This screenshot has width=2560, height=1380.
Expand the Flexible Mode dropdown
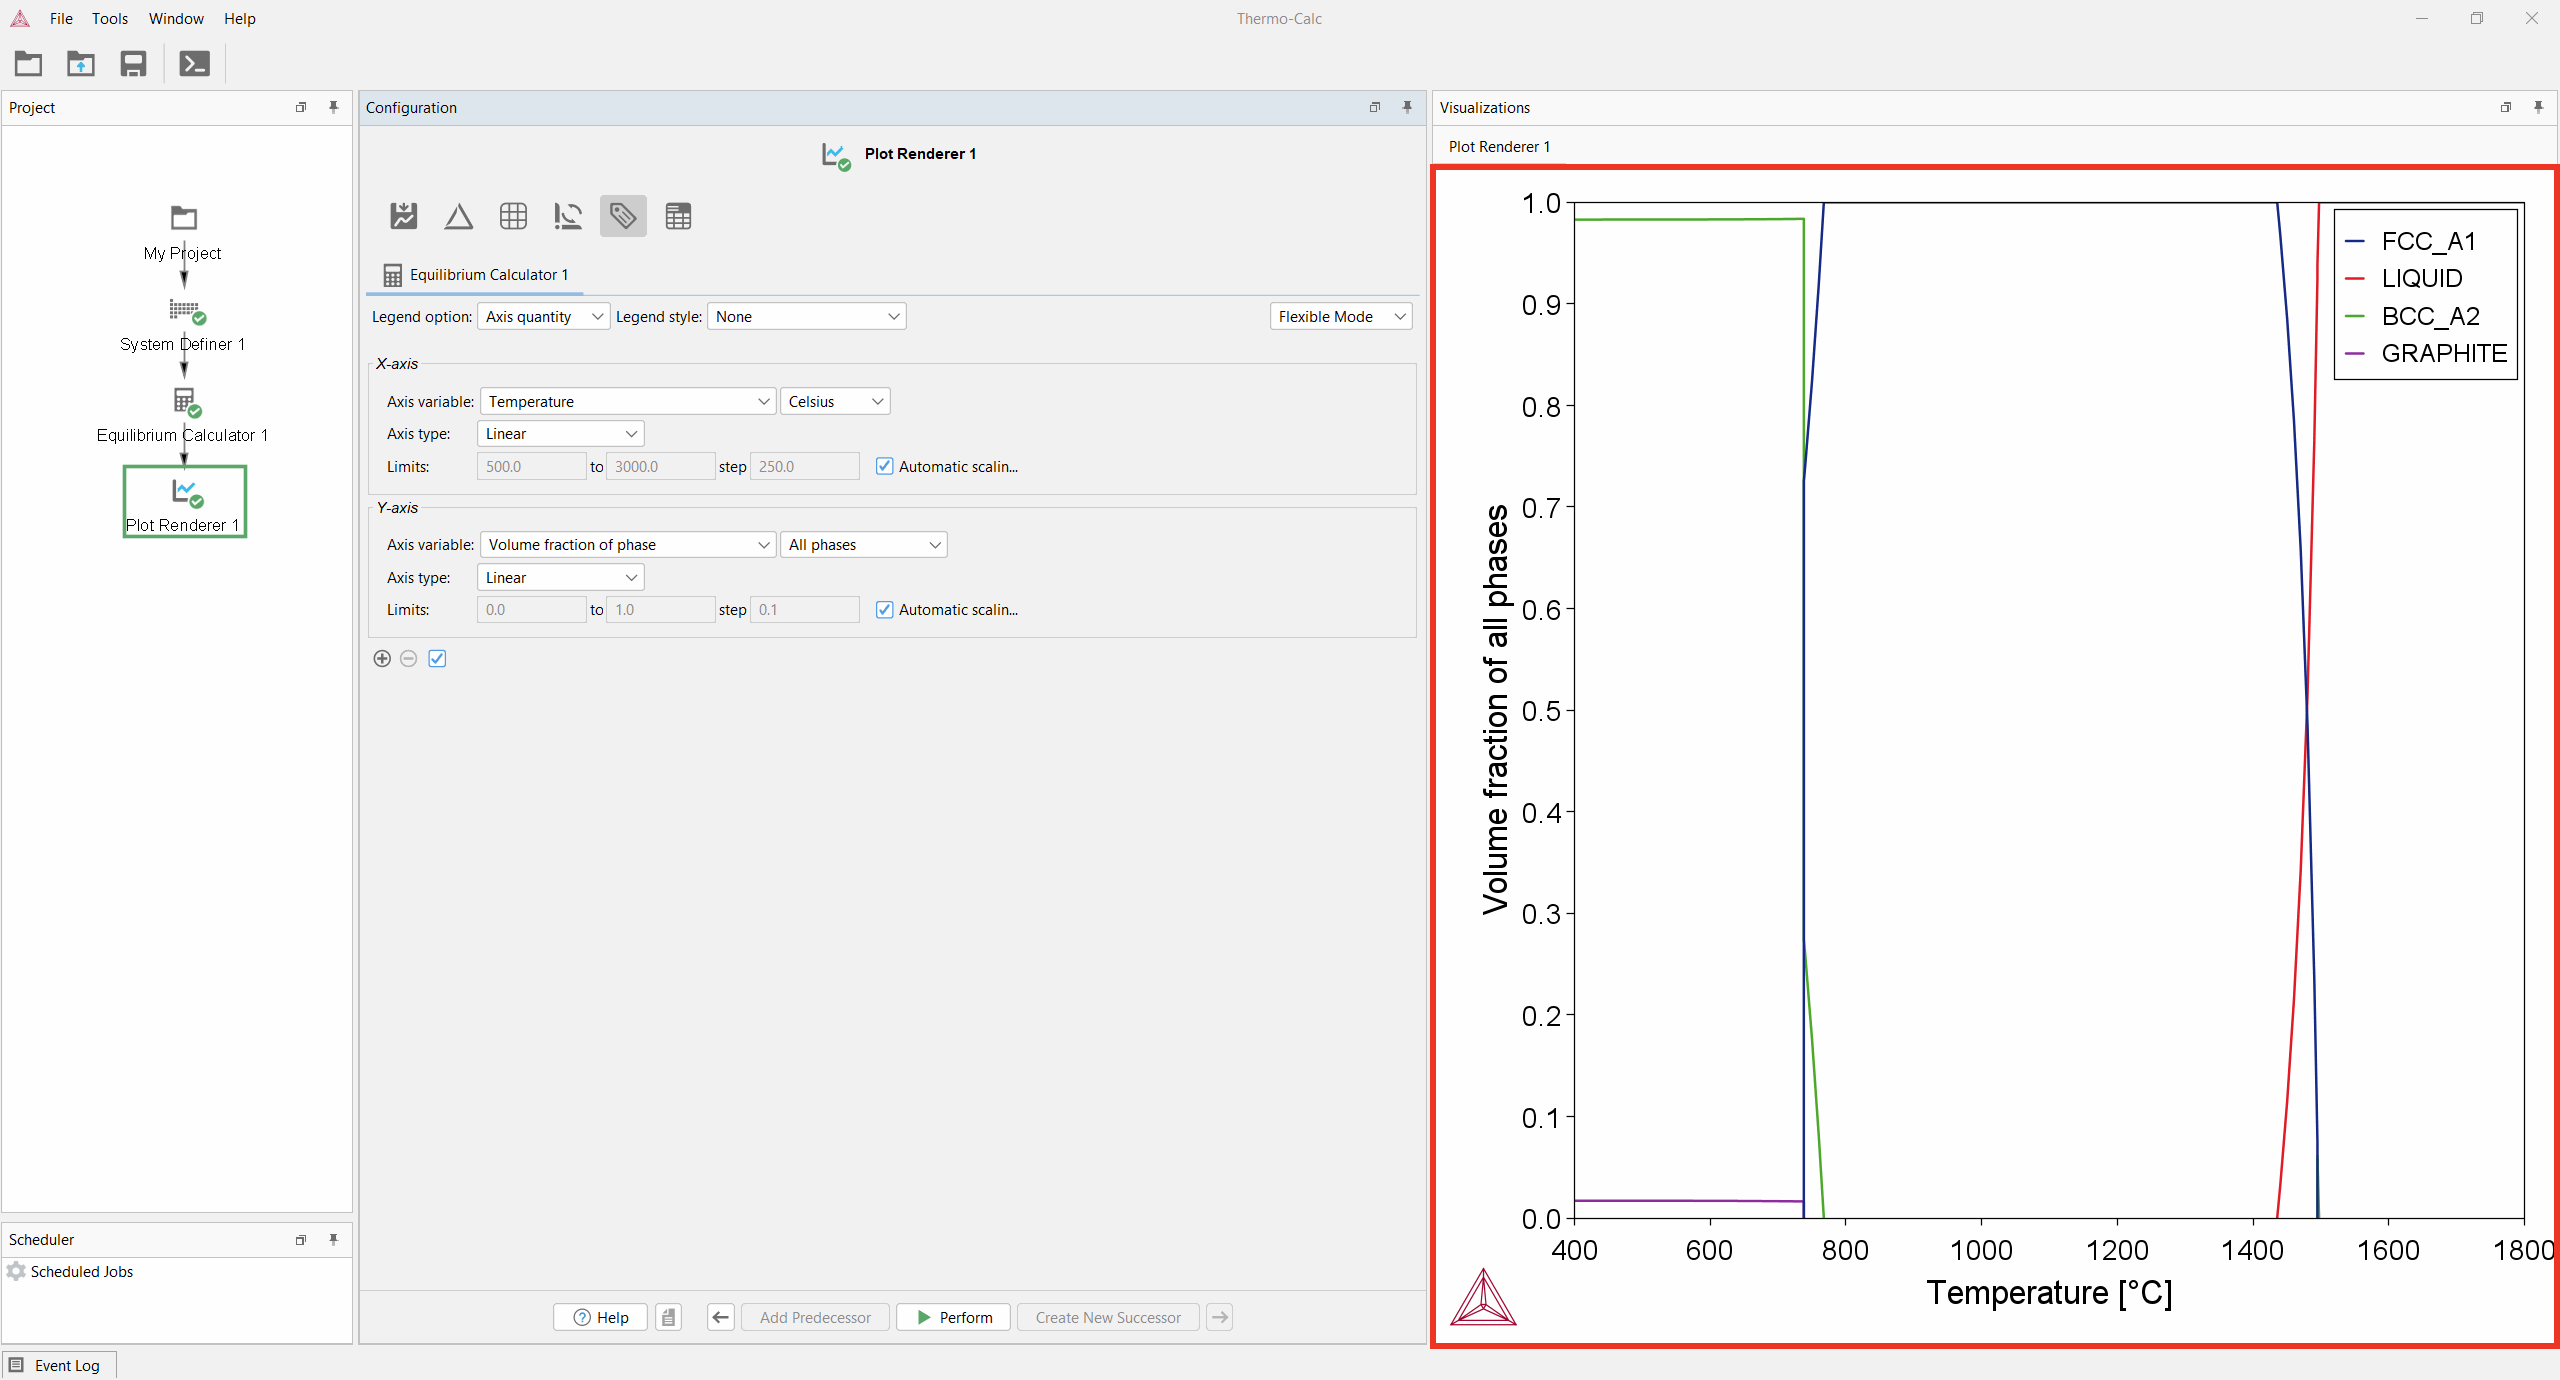(x=1339, y=316)
